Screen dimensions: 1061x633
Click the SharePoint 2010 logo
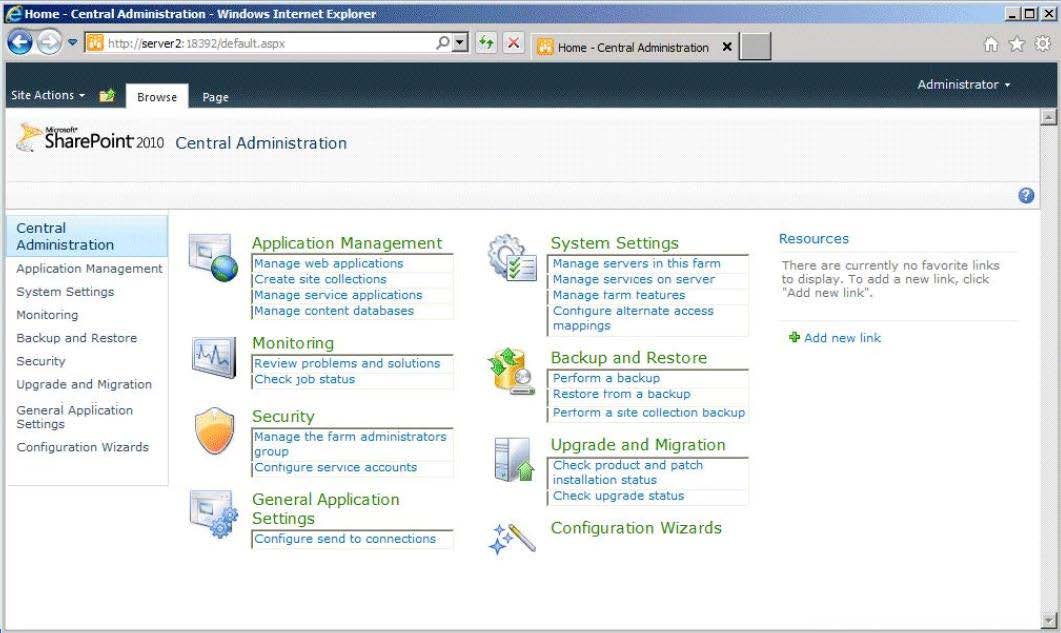(x=90, y=137)
